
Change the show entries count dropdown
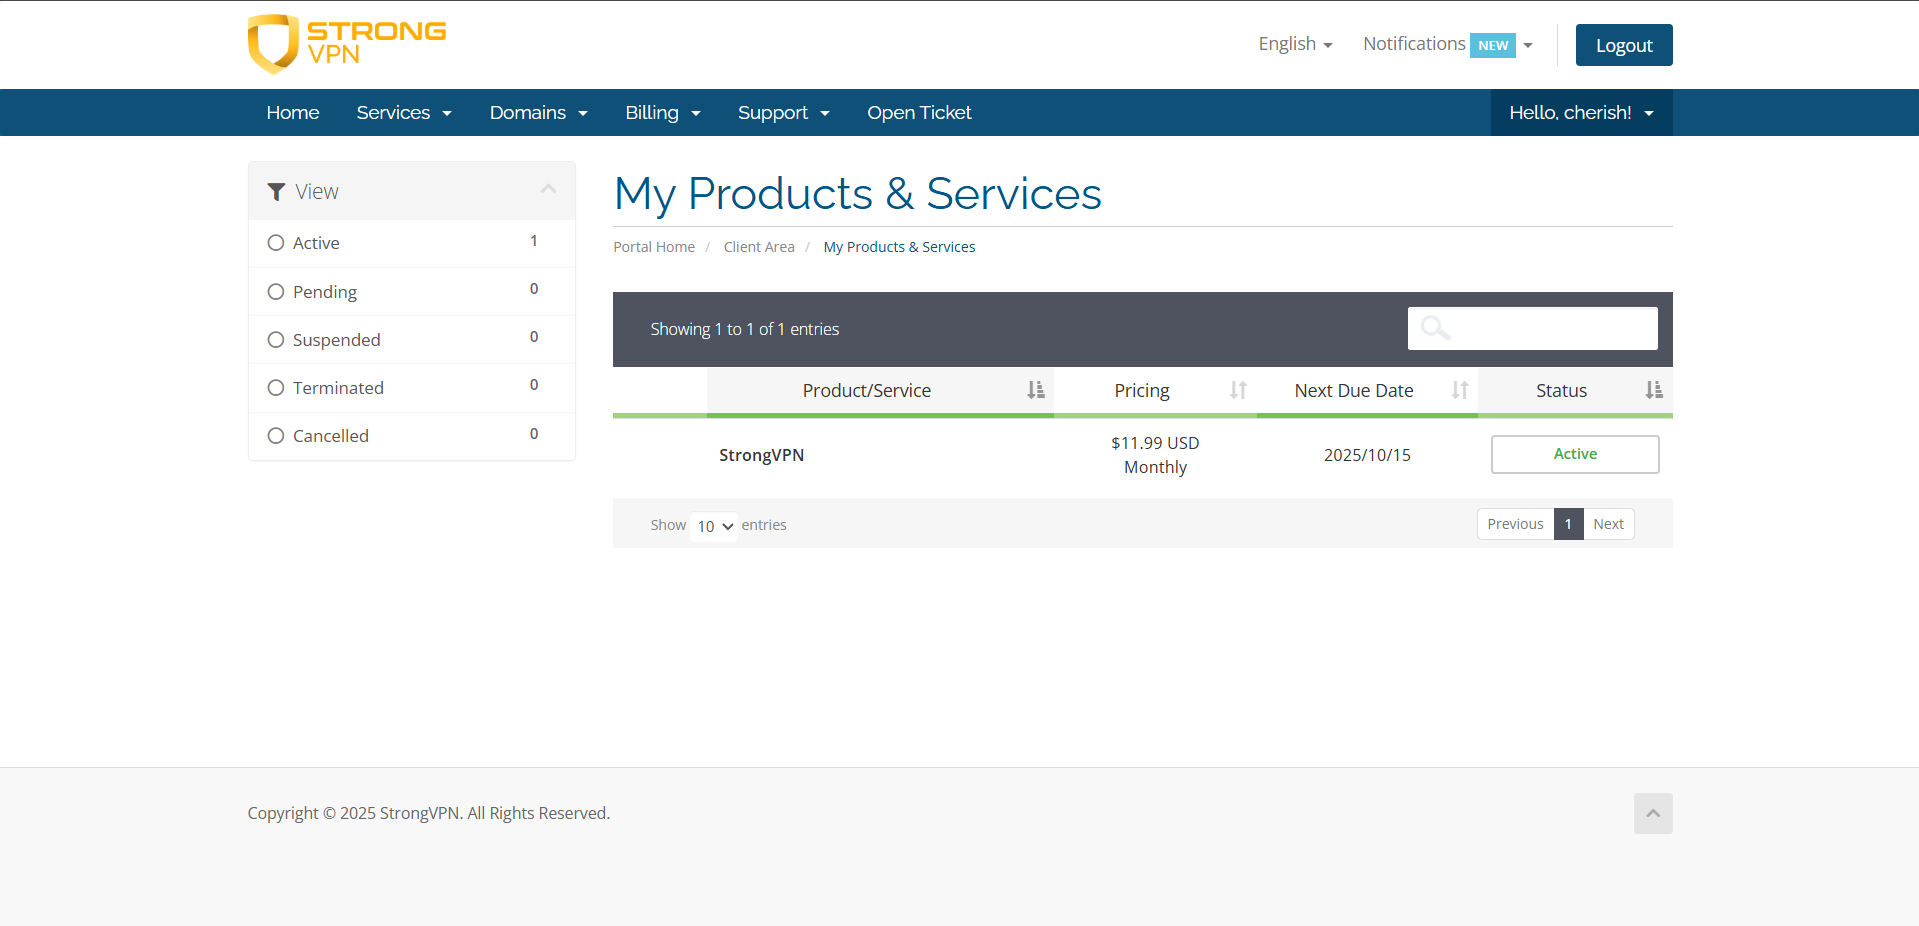click(714, 526)
